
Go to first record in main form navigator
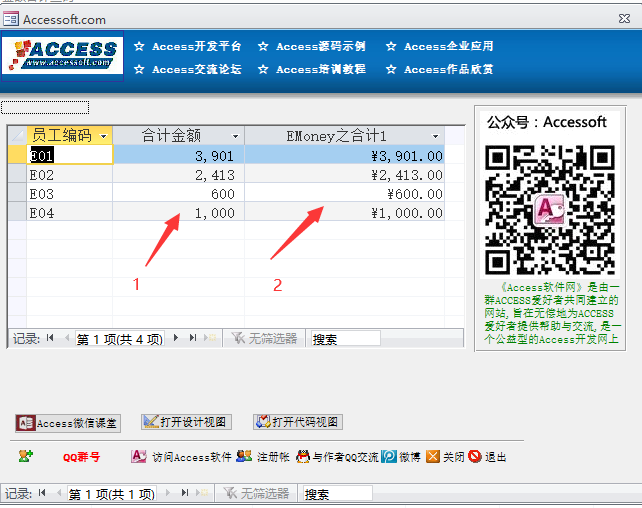[42, 493]
